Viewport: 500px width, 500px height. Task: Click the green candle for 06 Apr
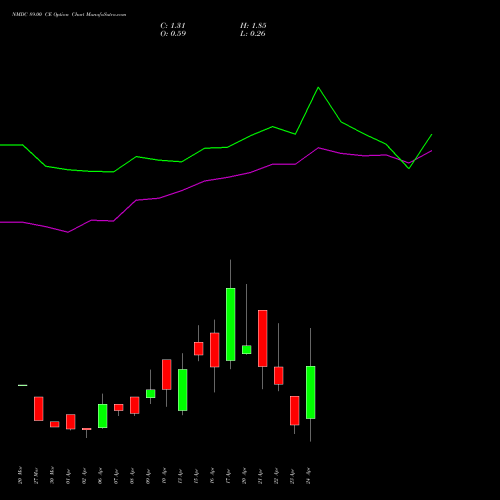(x=103, y=416)
